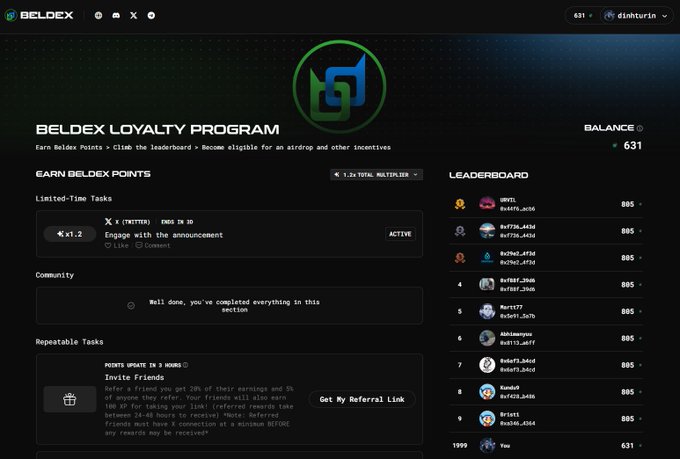Click Martt77's avatar
This screenshot has height=459, width=680.
(x=487, y=311)
